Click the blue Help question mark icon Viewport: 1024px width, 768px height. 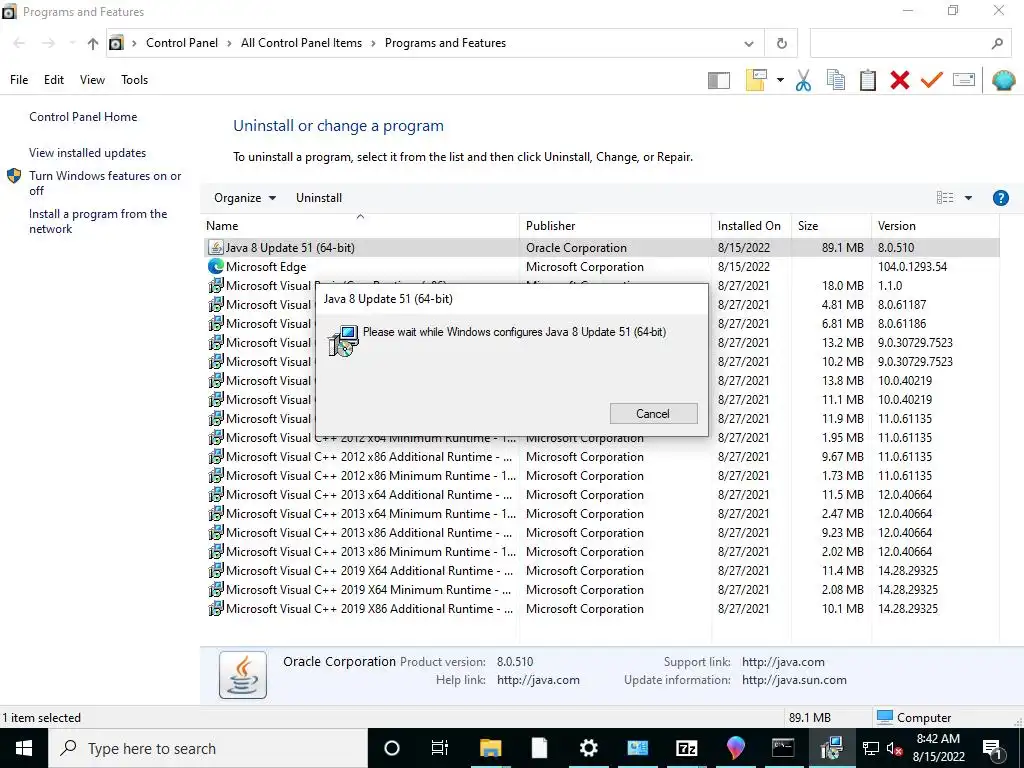tap(1000, 198)
